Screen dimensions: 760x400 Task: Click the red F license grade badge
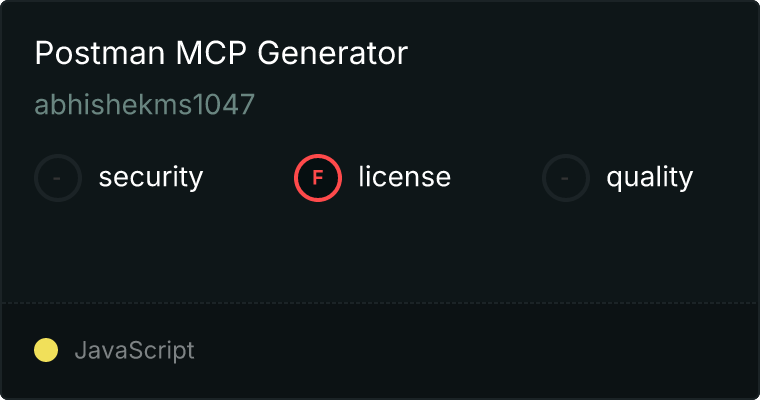click(x=318, y=178)
